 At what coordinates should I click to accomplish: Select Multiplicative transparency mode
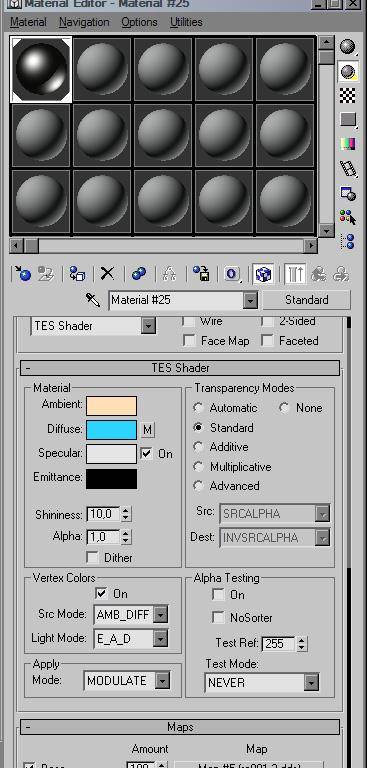pyautogui.click(x=198, y=467)
